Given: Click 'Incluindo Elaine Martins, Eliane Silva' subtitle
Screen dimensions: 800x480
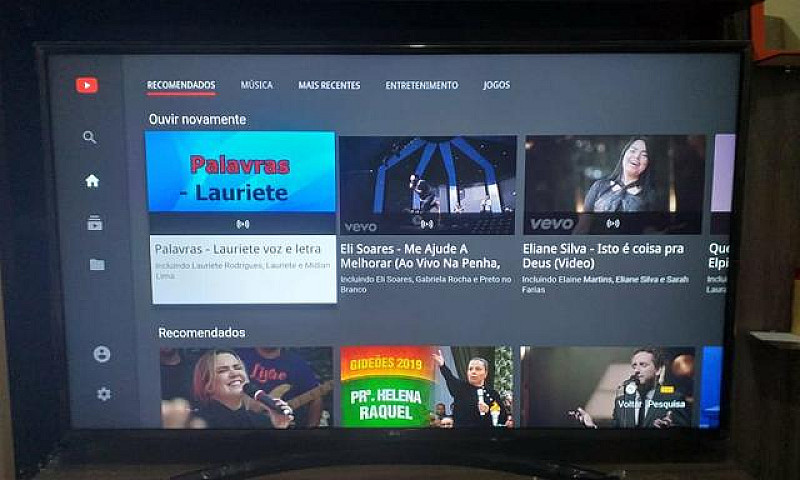Looking at the screenshot, I should click(605, 284).
